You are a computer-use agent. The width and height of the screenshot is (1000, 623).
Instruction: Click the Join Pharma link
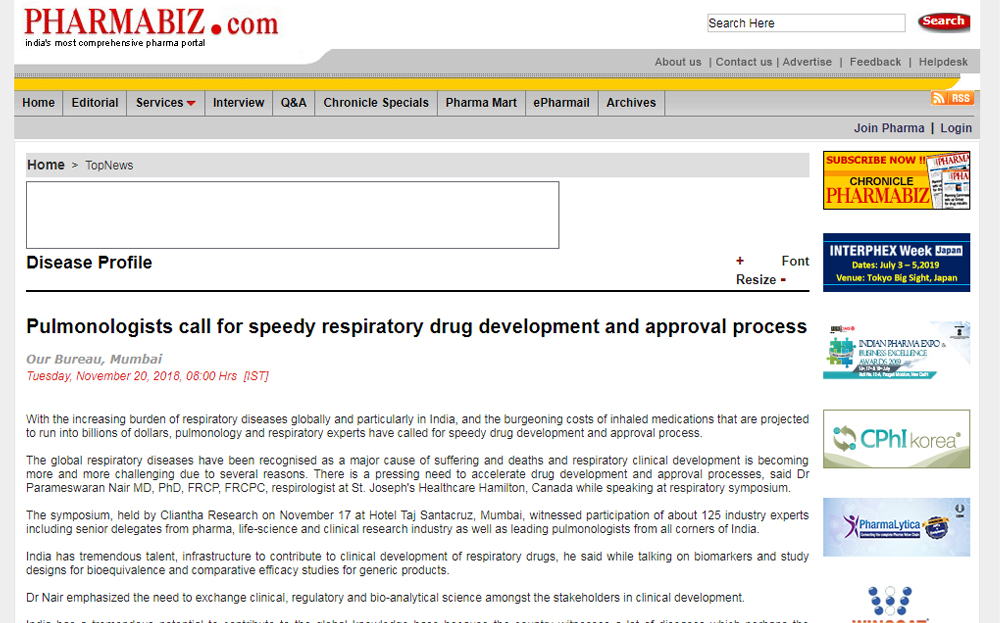pyautogui.click(x=889, y=128)
